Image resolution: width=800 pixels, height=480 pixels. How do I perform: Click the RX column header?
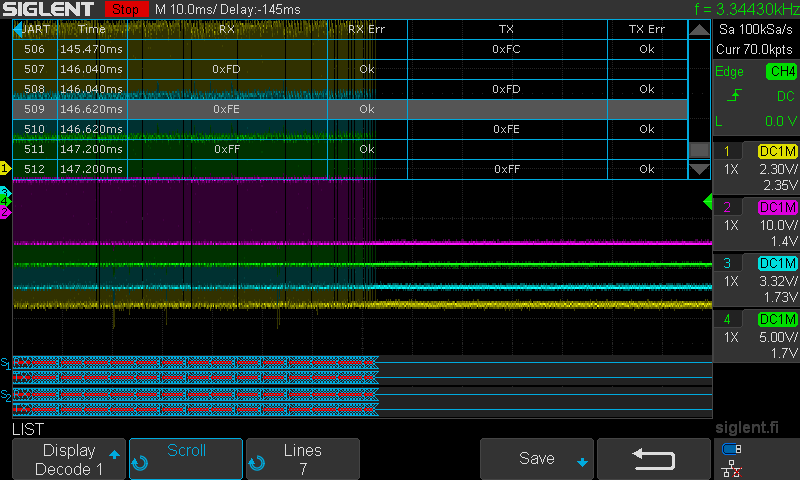coord(227,29)
